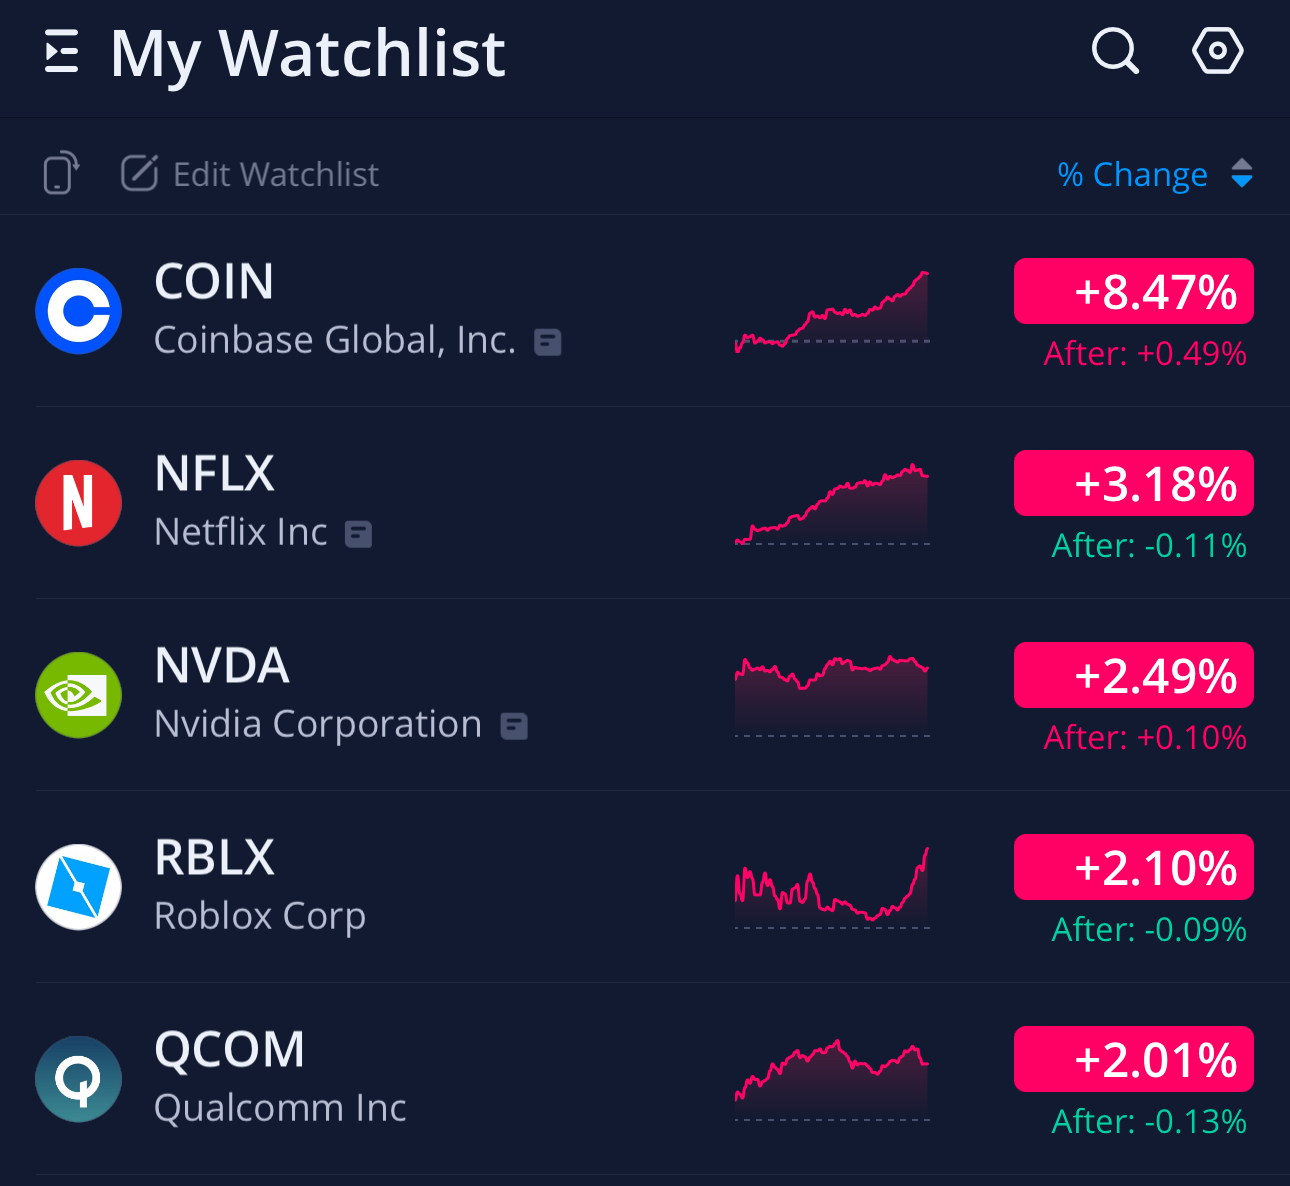This screenshot has width=1290, height=1186.
Task: Toggle the COIN +8.47% change badge
Action: coord(1134,291)
